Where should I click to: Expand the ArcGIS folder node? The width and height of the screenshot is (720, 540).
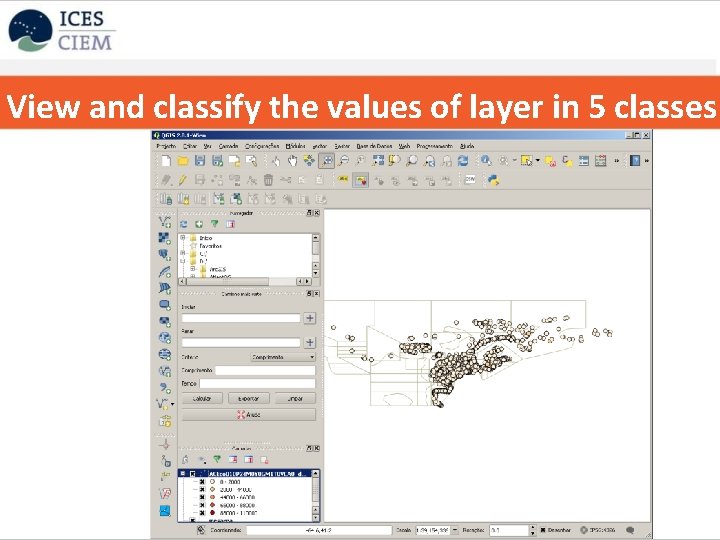tap(193, 269)
